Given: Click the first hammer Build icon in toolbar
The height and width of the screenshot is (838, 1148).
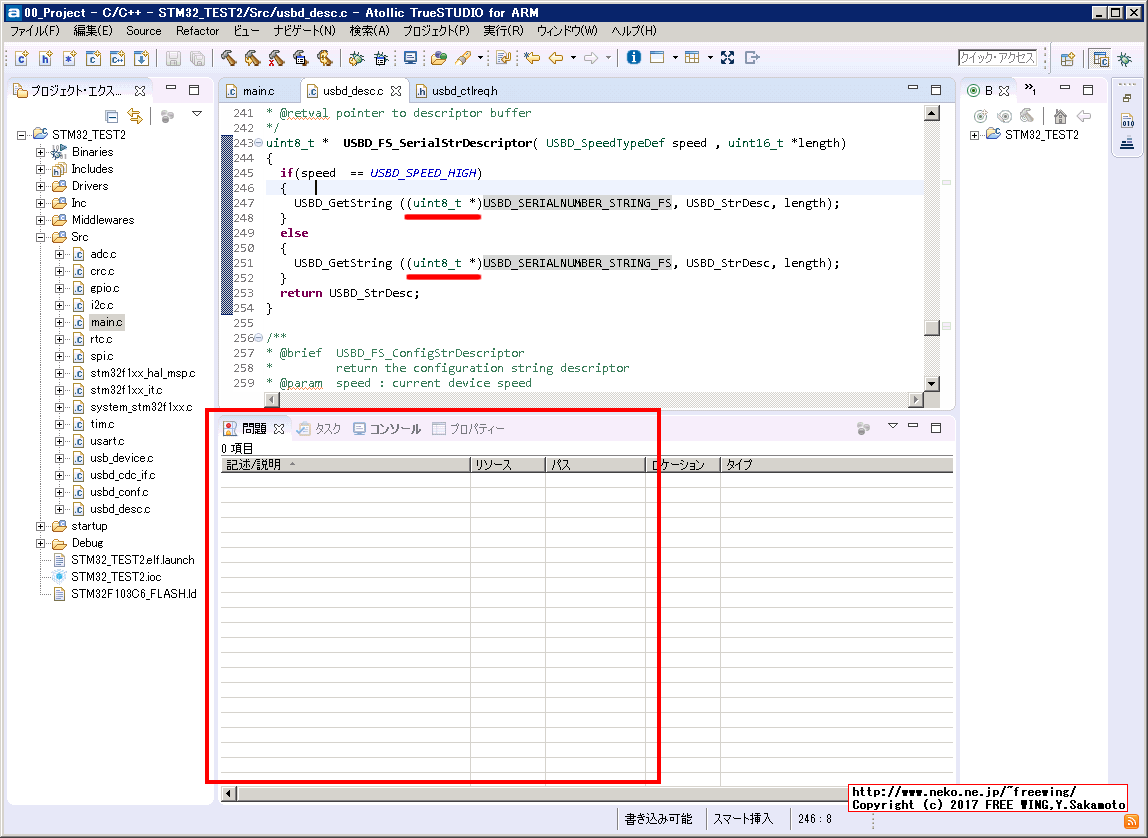Looking at the screenshot, I should (229, 58).
